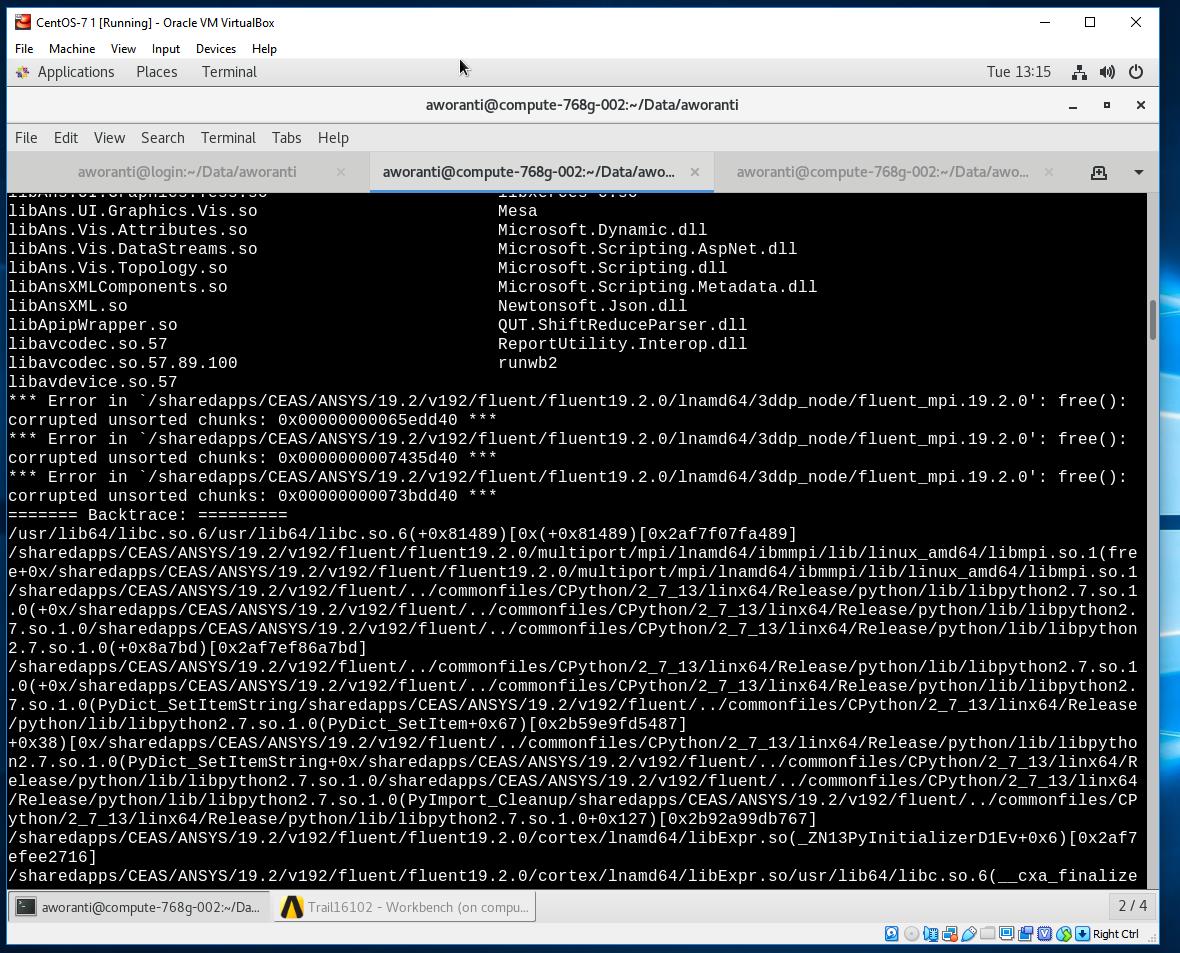Viewport: 1180px width, 953px height.
Task: Click the VirtualBox optical disc status icon
Action: click(911, 934)
